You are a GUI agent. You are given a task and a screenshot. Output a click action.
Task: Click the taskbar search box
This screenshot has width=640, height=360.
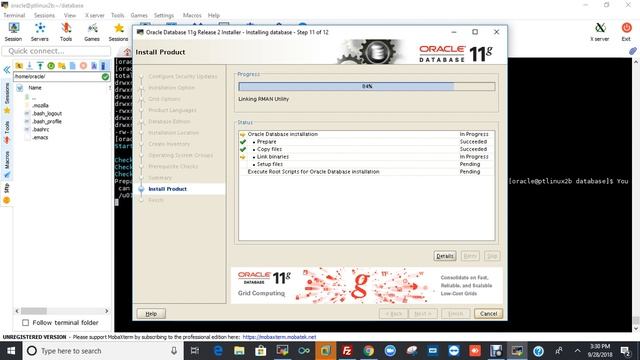pyautogui.click(x=102, y=351)
